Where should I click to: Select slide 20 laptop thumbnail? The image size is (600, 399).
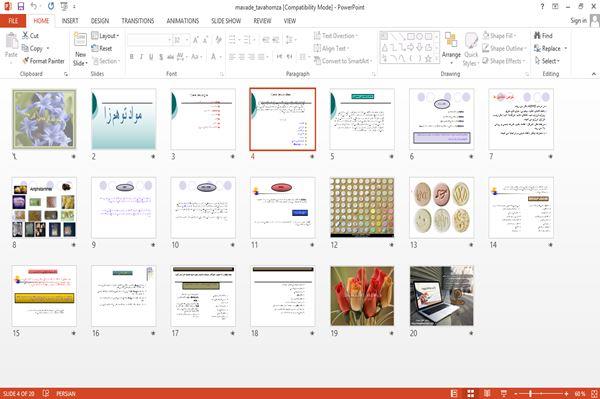click(x=442, y=296)
